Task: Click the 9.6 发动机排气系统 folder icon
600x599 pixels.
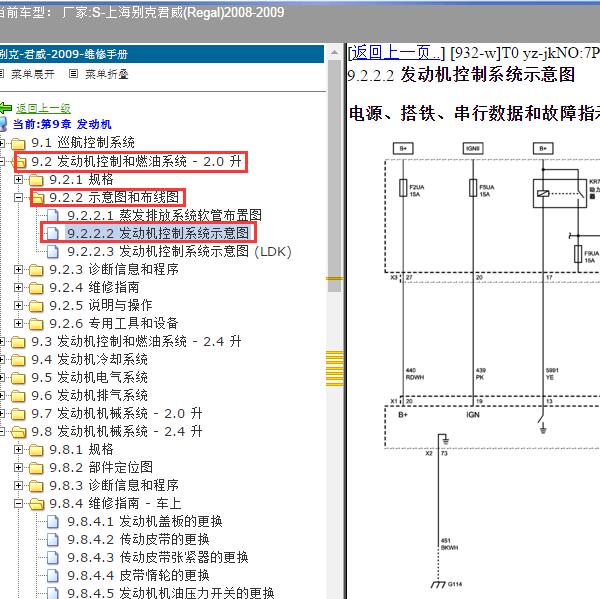Action: coord(18,395)
